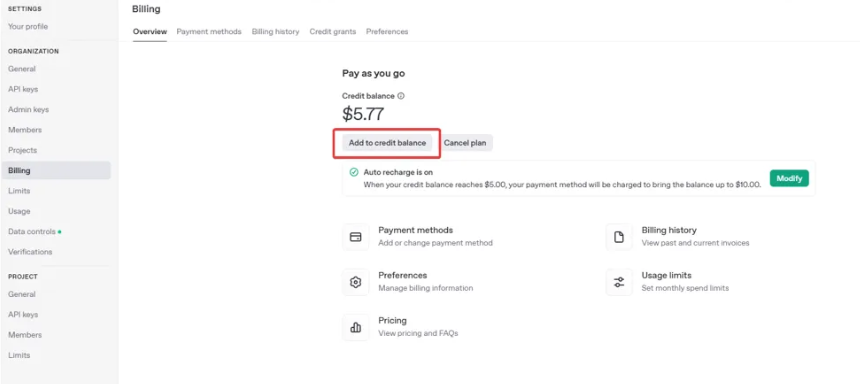Click the Add to credit balance button
This screenshot has width=860, height=384.
(387, 143)
